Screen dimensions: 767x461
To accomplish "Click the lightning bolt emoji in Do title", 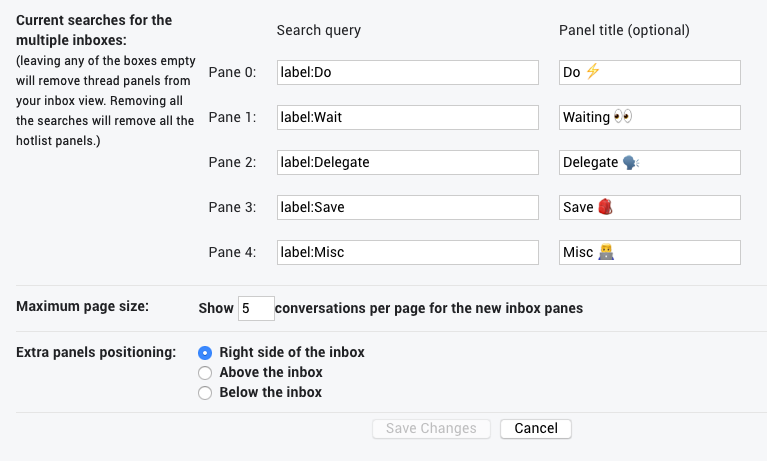I will pyautogui.click(x=593, y=72).
